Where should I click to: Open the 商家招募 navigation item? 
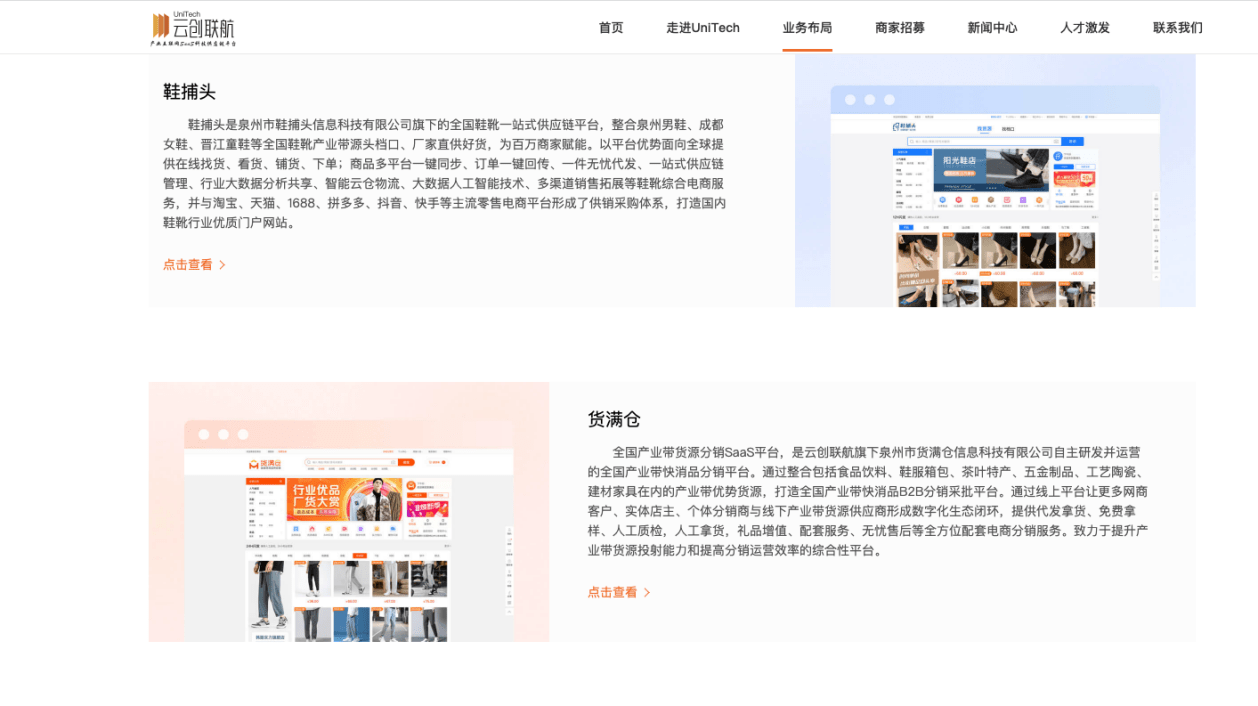[x=900, y=28]
